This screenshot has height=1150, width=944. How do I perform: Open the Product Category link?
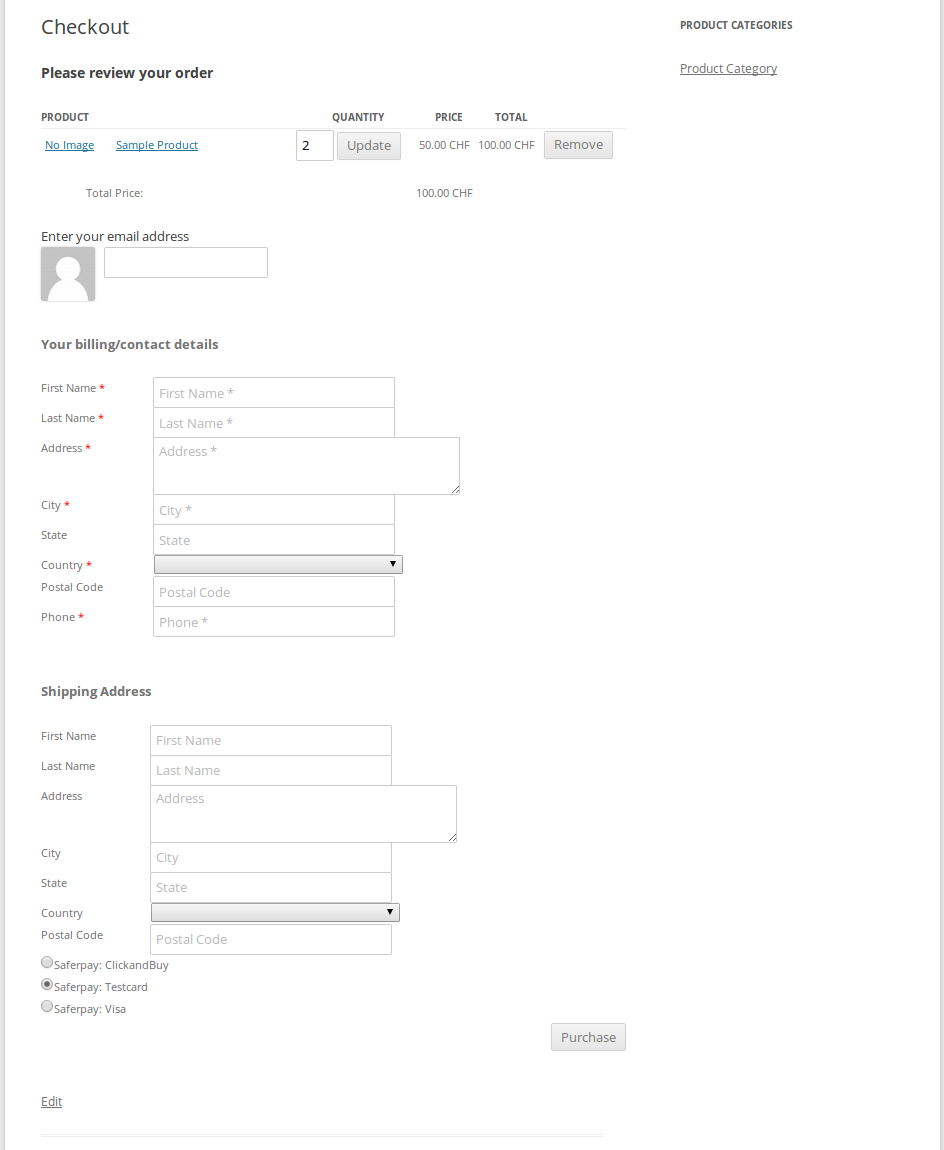(x=728, y=68)
